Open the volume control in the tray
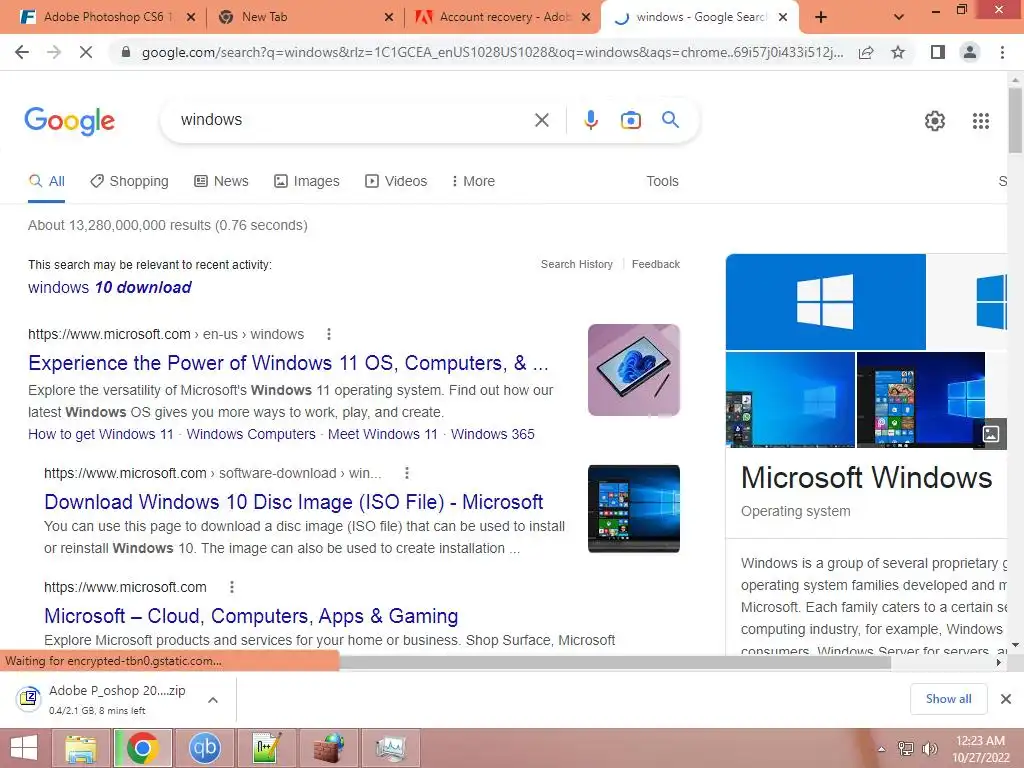Image resolution: width=1024 pixels, height=768 pixels. (929, 749)
